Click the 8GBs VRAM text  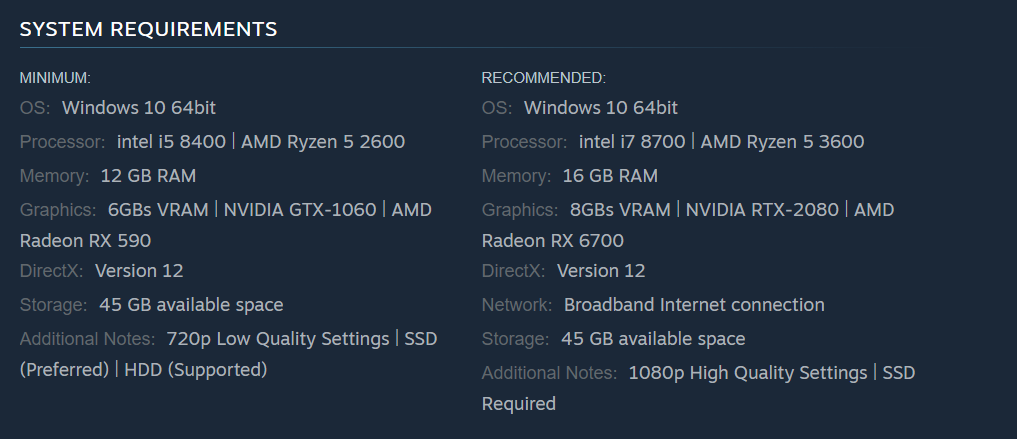[620, 210]
